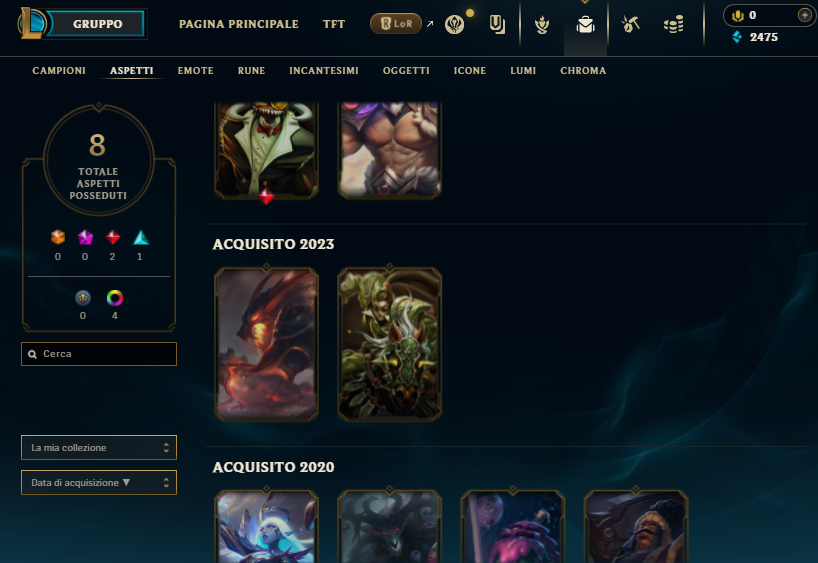This screenshot has height=563, width=818.
Task: Click the rainbow chroma count circle
Action: [115, 298]
